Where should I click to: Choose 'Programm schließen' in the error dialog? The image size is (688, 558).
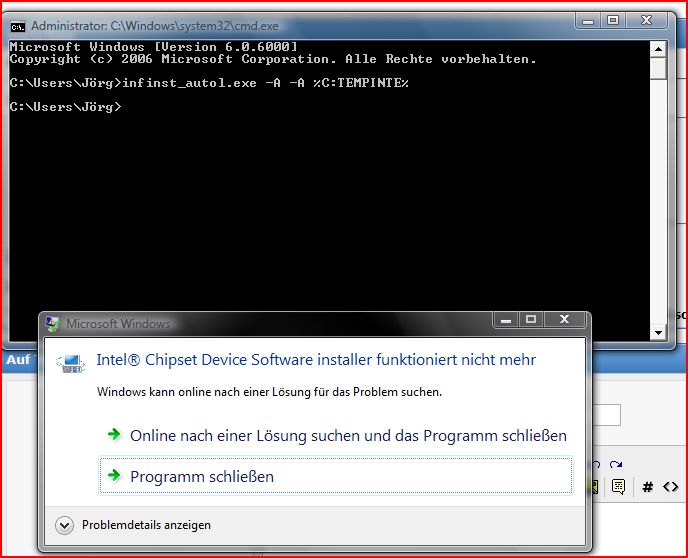[x=336, y=476]
